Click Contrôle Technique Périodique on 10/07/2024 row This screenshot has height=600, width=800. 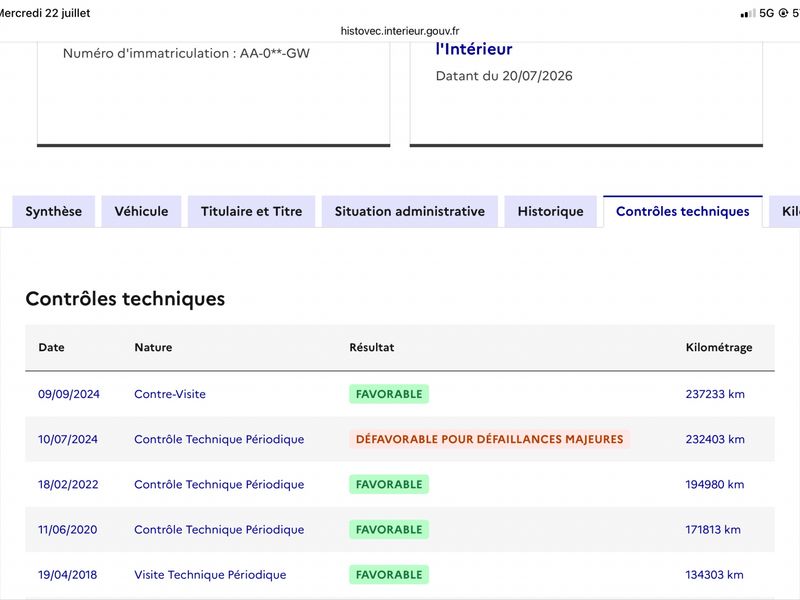point(219,439)
